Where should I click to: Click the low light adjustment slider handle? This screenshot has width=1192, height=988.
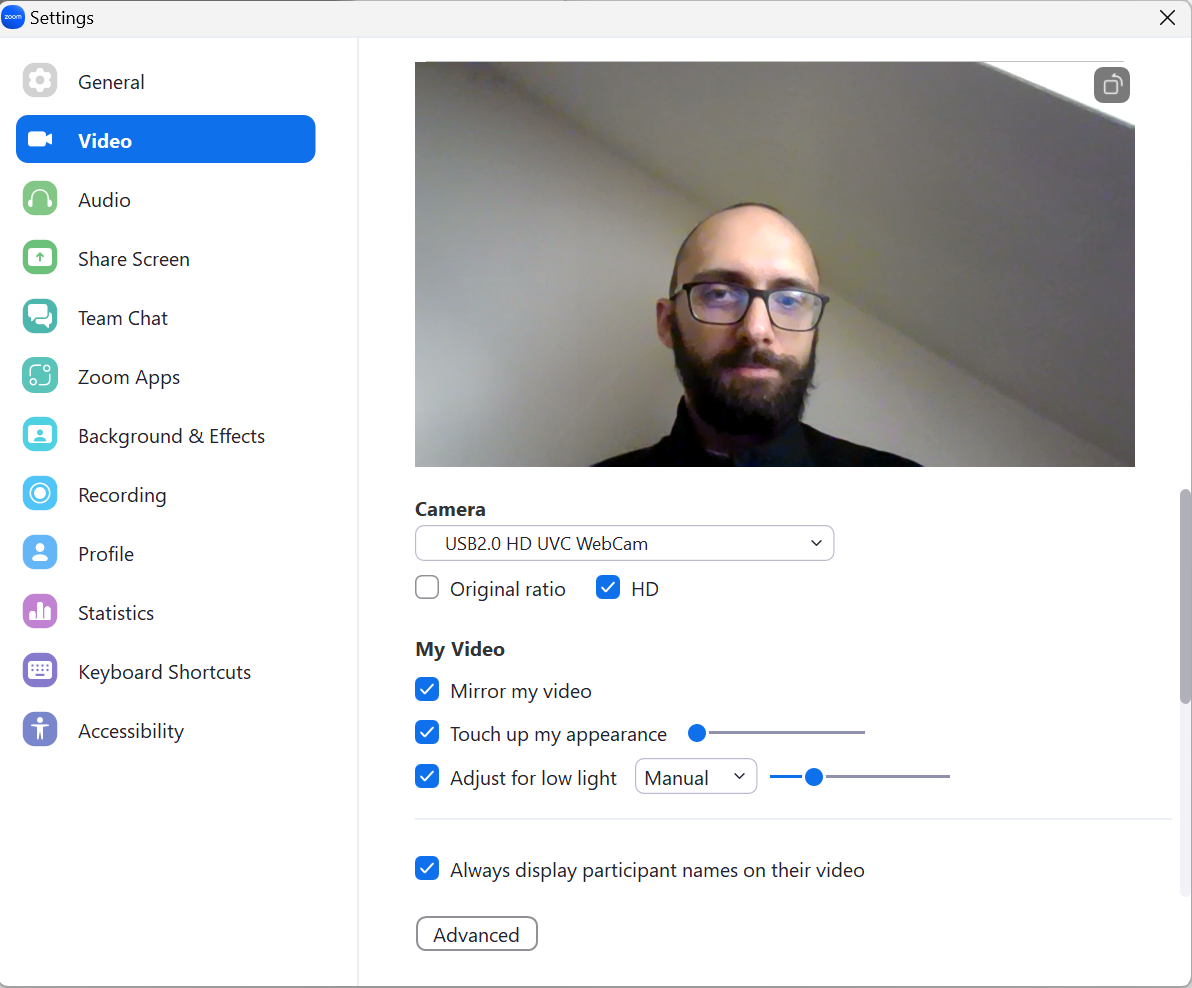[813, 777]
